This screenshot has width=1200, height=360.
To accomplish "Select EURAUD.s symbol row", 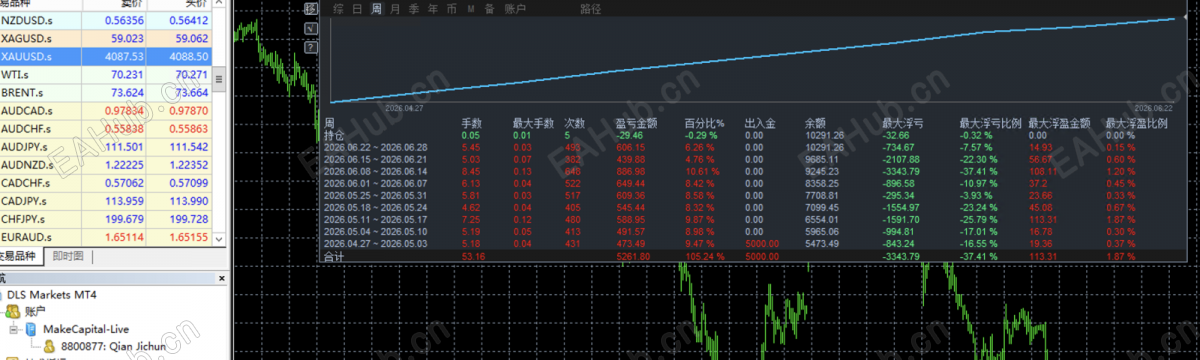I will tap(106, 237).
